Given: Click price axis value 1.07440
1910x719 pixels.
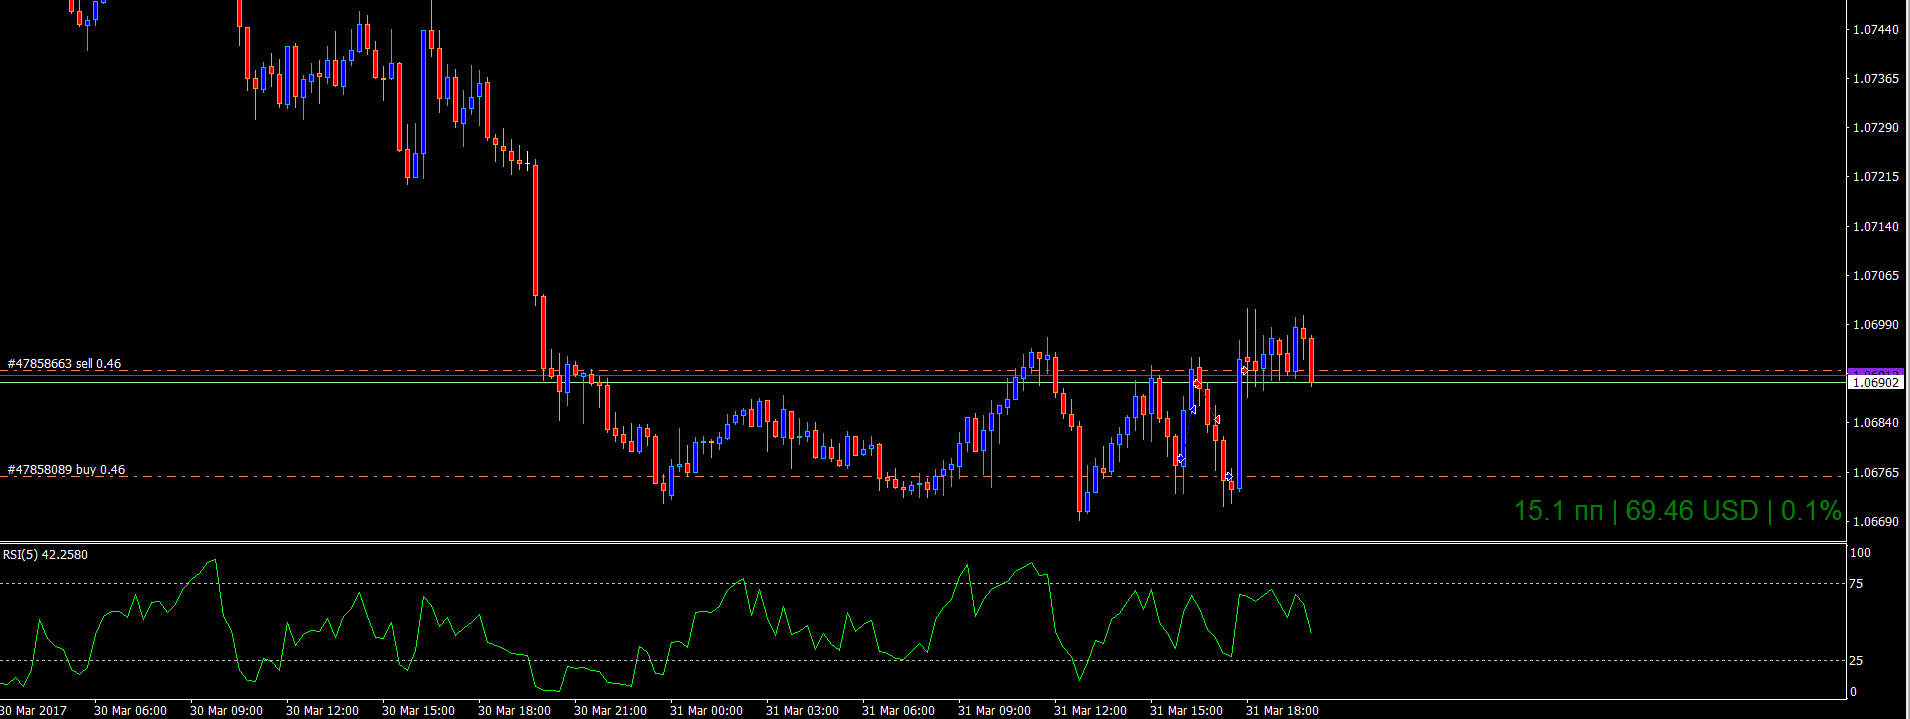Looking at the screenshot, I should [1876, 30].
